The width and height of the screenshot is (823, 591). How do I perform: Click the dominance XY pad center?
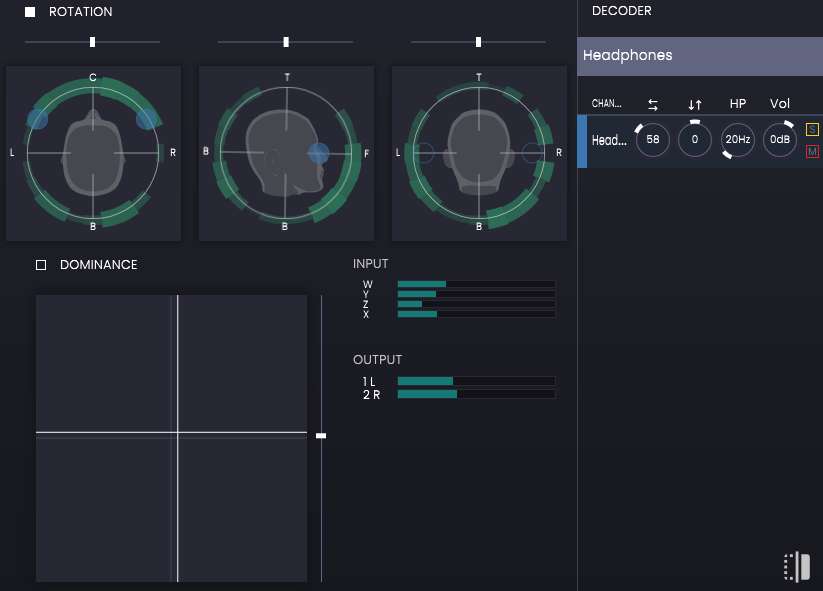(x=177, y=433)
